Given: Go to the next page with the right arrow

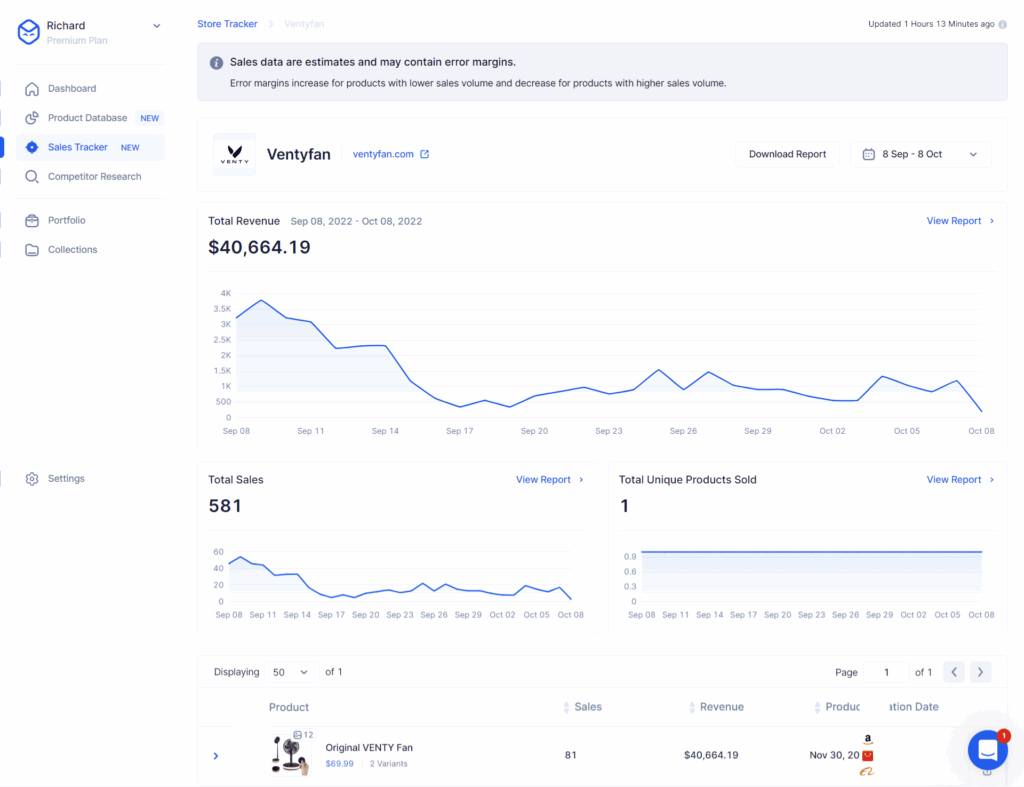Looking at the screenshot, I should [980, 672].
